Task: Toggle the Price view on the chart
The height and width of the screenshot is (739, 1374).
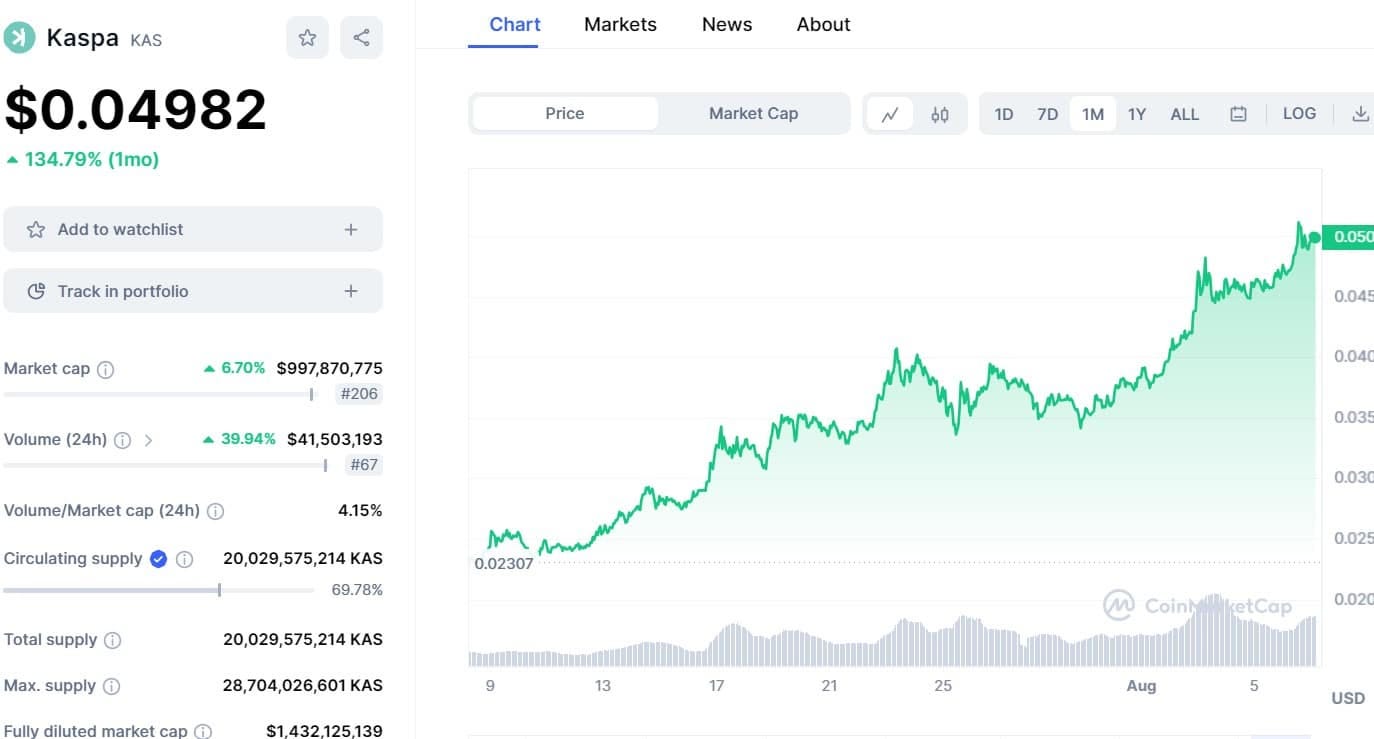Action: 563,113
